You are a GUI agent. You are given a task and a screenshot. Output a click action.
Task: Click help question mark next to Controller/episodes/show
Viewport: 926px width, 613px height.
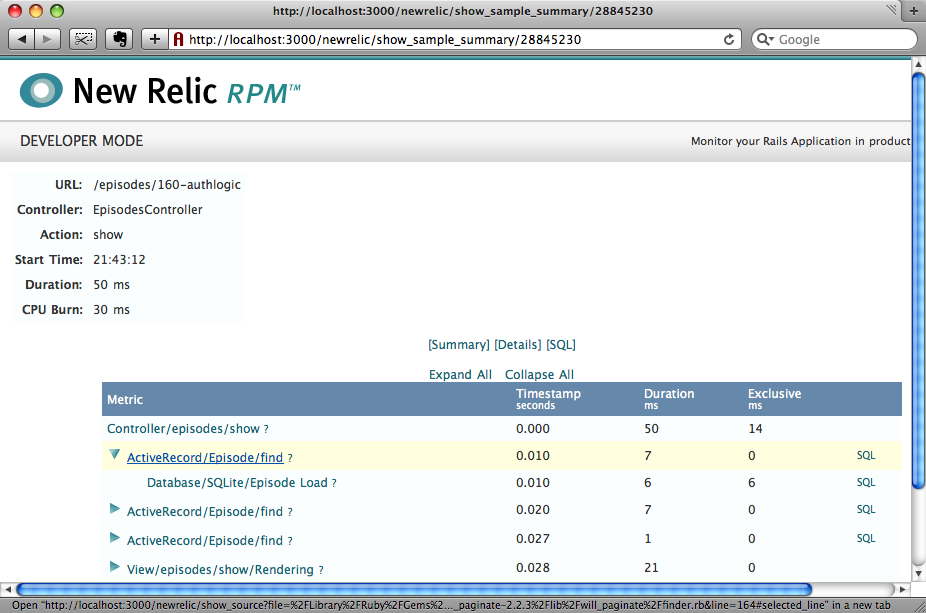(x=266, y=429)
